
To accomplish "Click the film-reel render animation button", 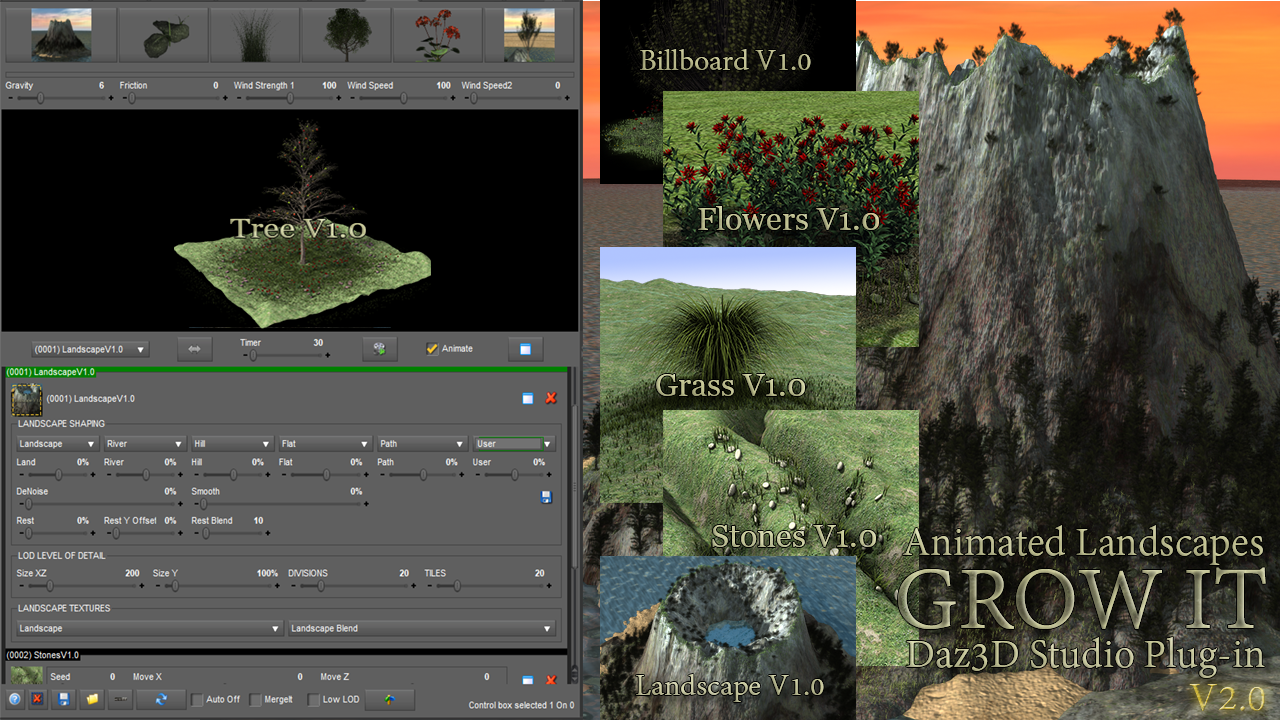I will pos(380,349).
